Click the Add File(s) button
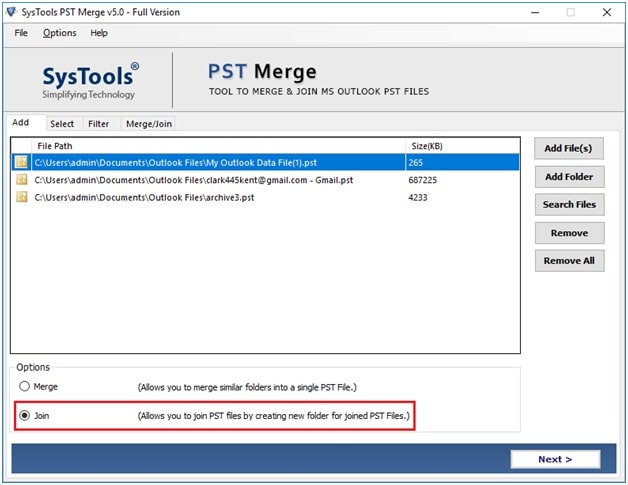628x485 pixels. pyautogui.click(x=568, y=148)
